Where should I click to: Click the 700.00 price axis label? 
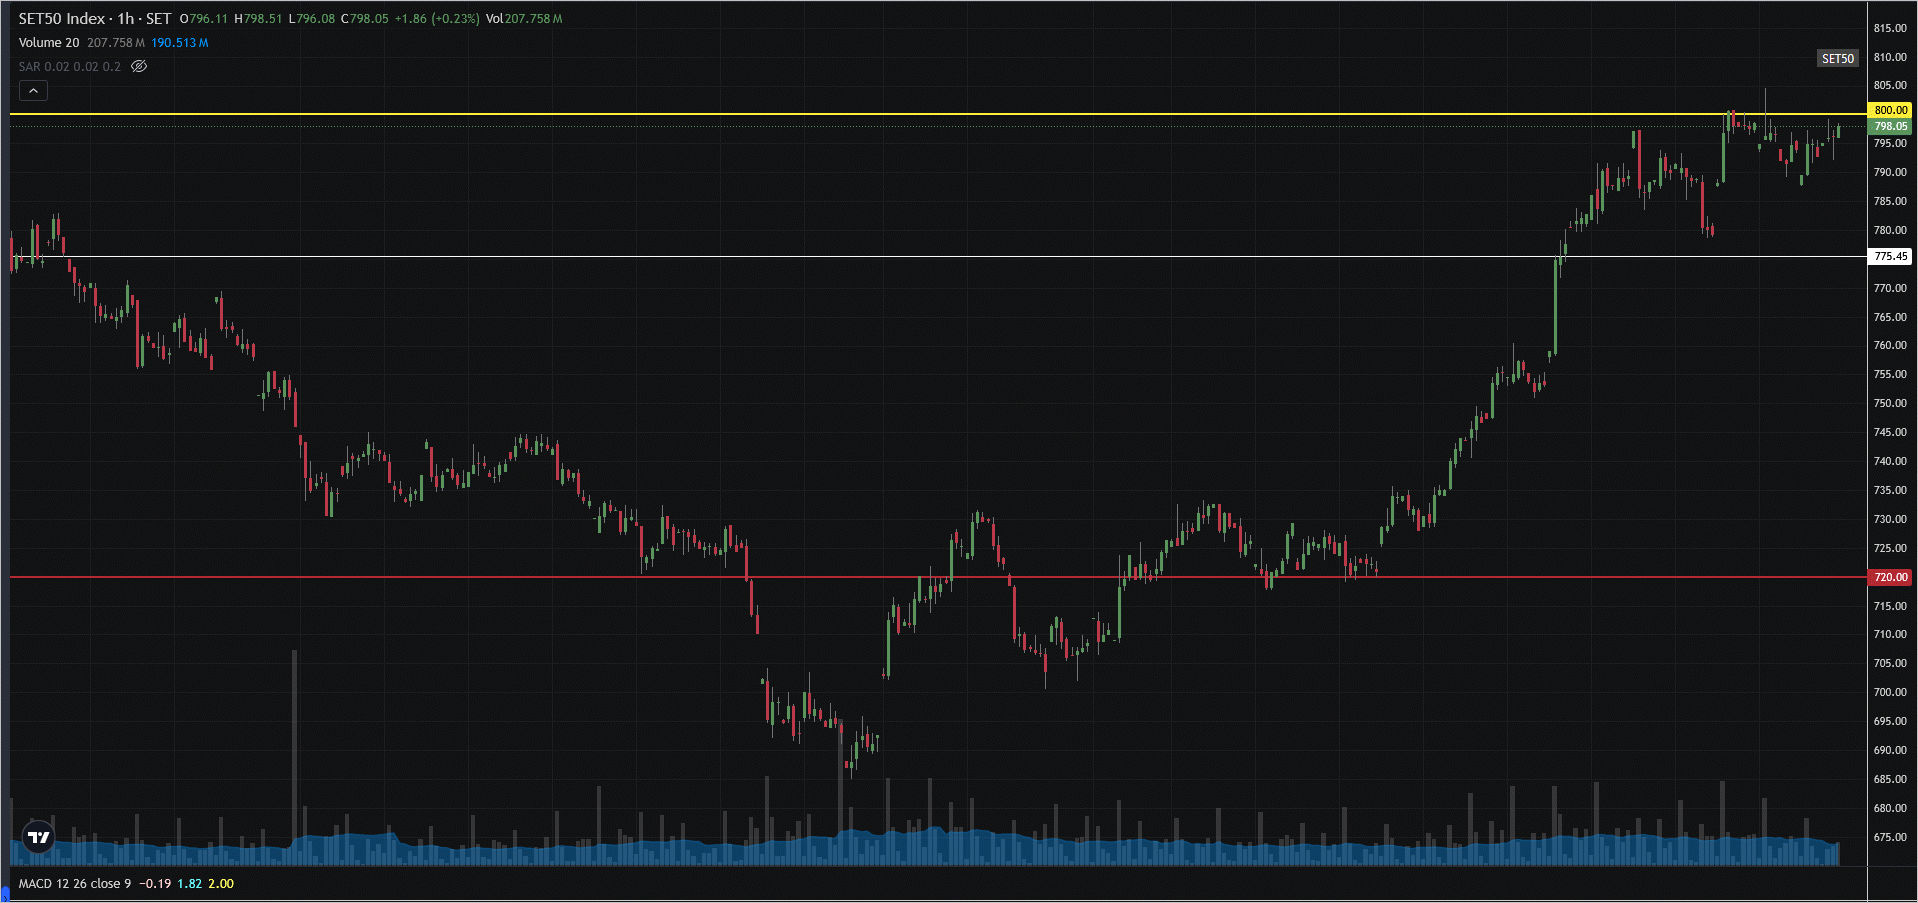click(1890, 693)
